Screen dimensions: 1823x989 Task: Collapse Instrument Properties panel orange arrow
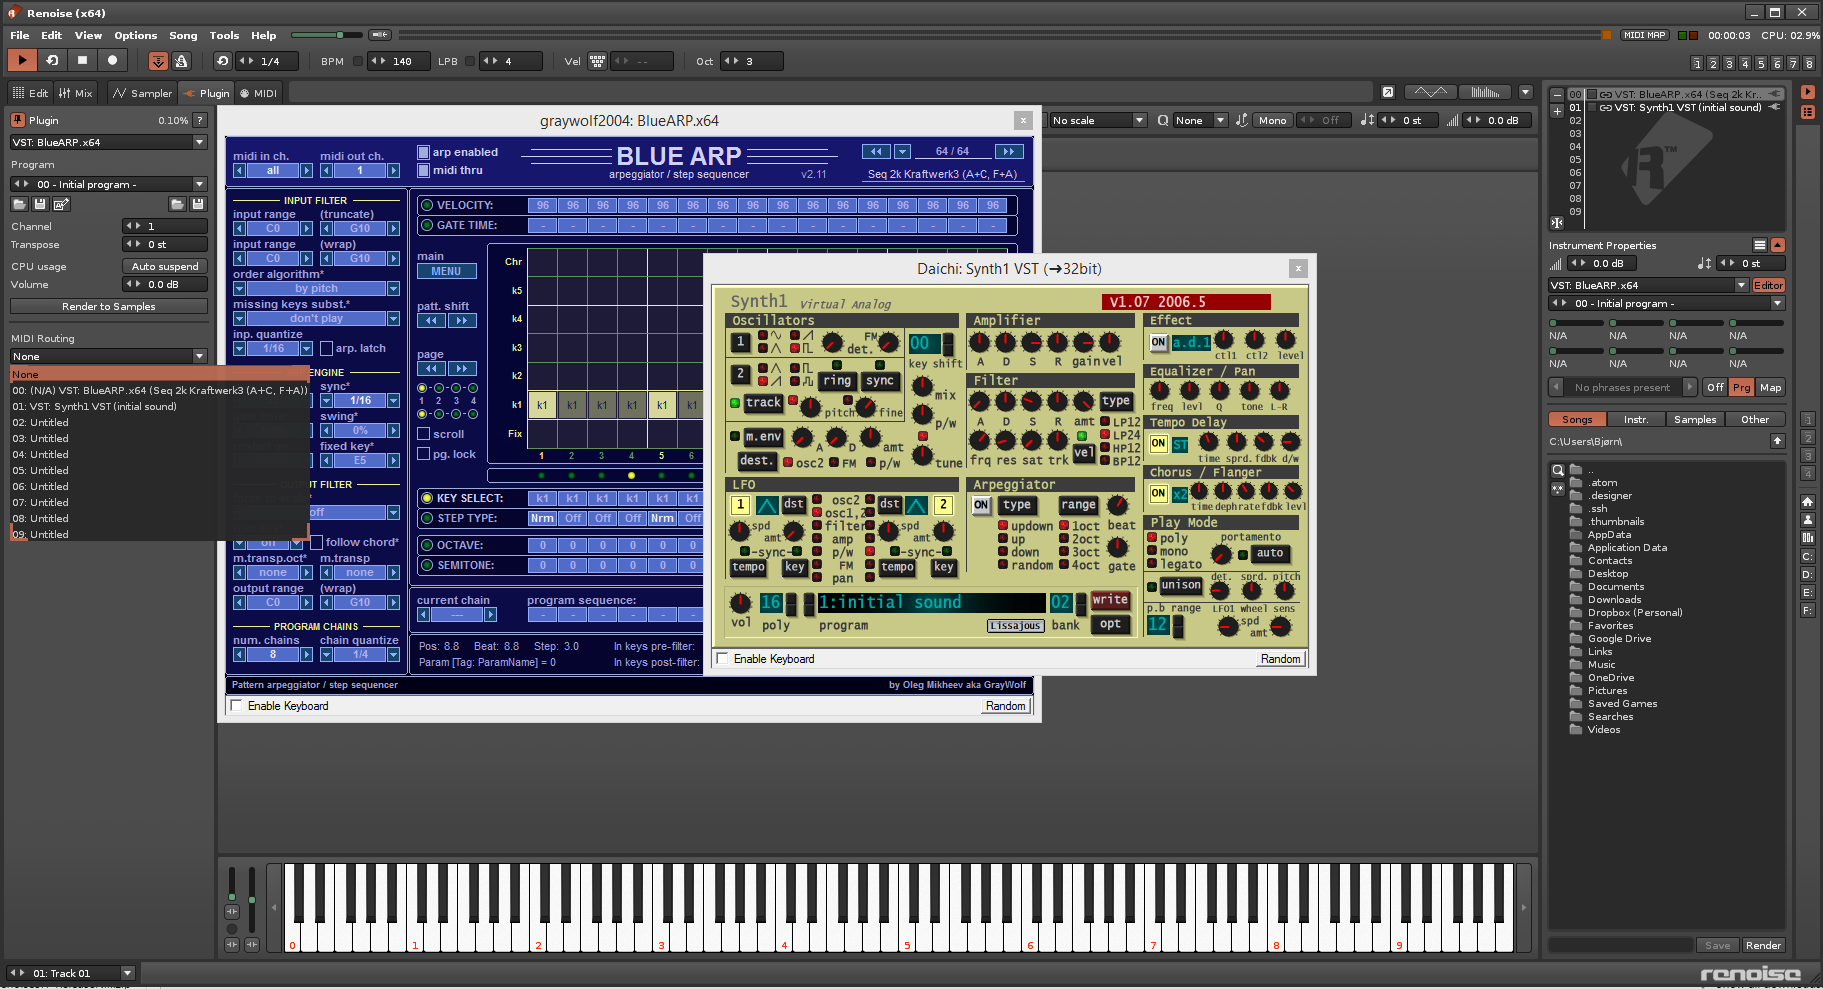(x=1778, y=245)
